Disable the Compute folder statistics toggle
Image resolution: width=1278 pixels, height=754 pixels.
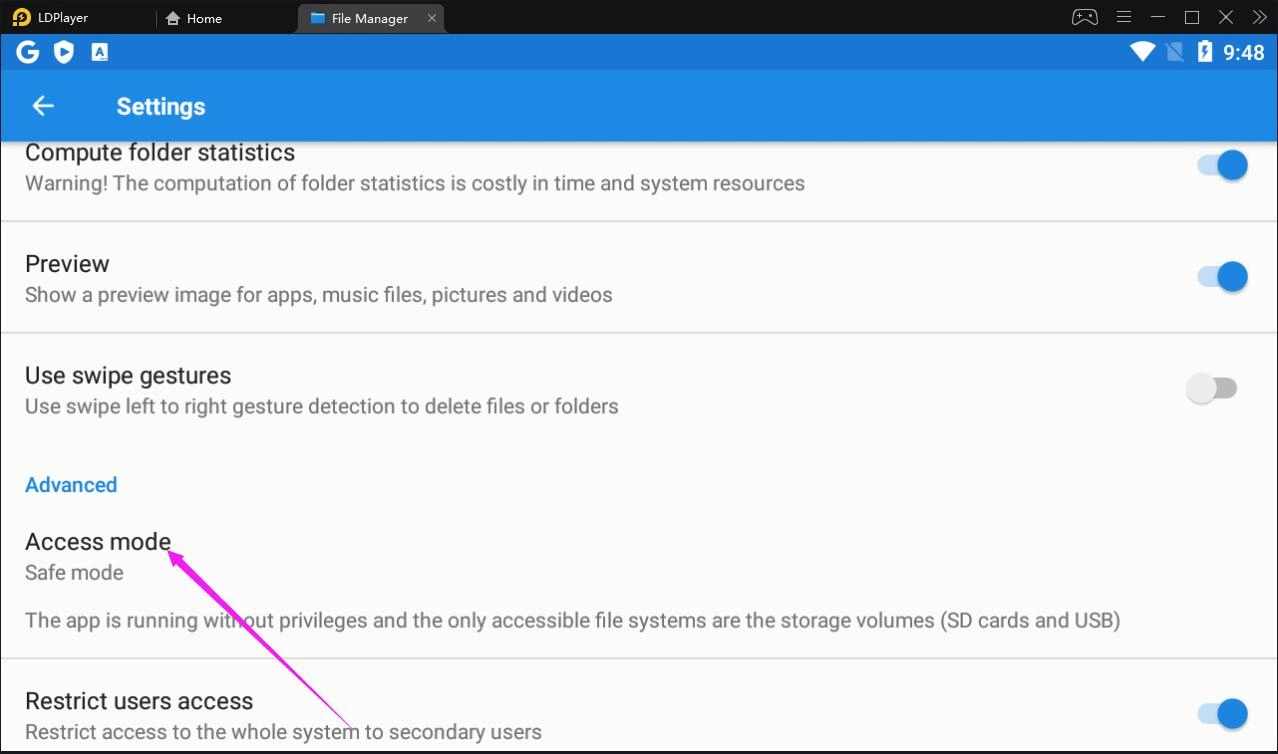coord(1222,165)
